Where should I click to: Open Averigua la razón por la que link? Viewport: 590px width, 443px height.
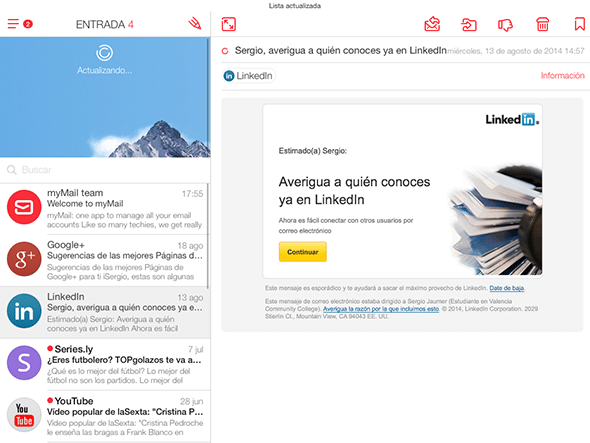click(381, 309)
